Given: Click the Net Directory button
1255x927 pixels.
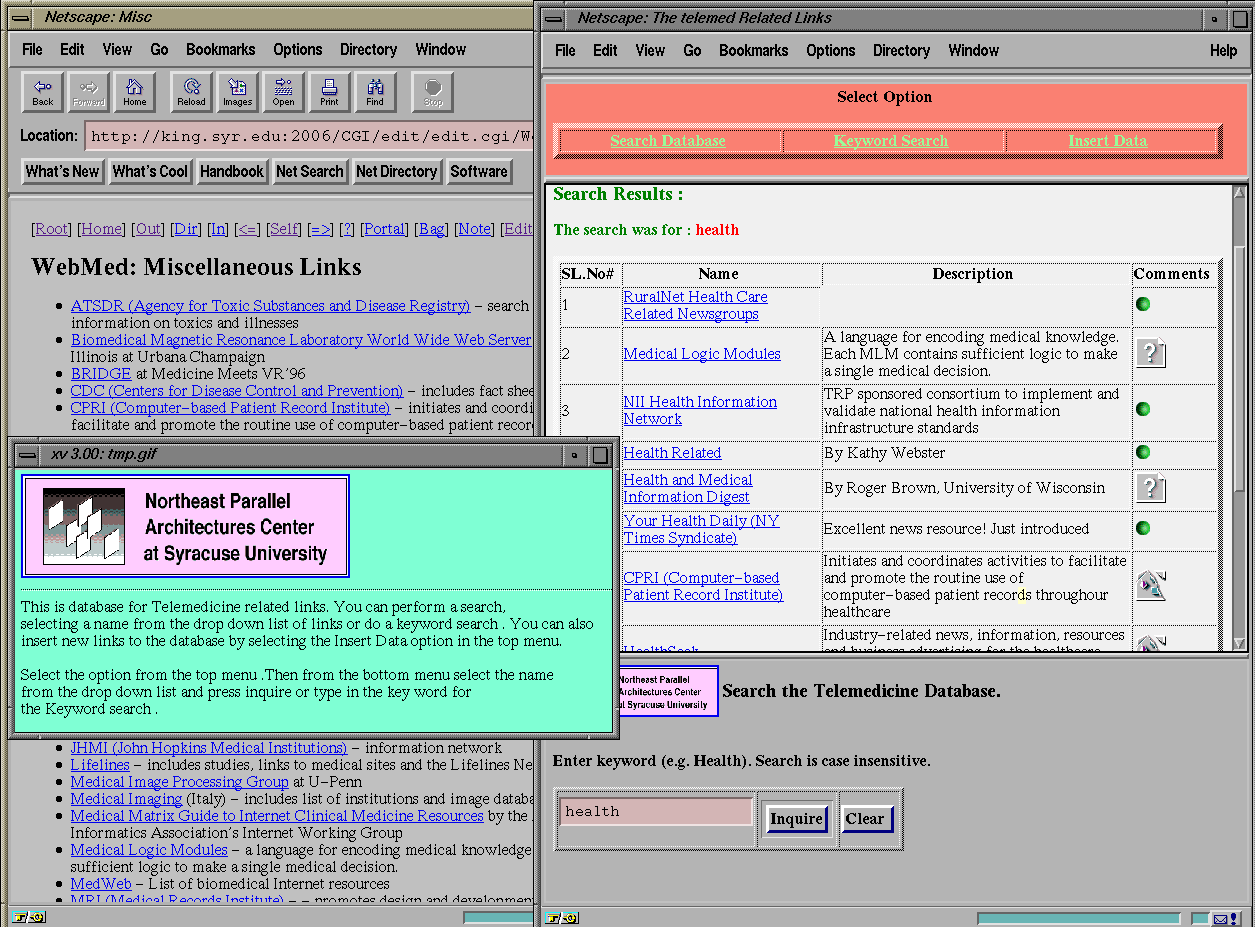Looking at the screenshot, I should (396, 172).
